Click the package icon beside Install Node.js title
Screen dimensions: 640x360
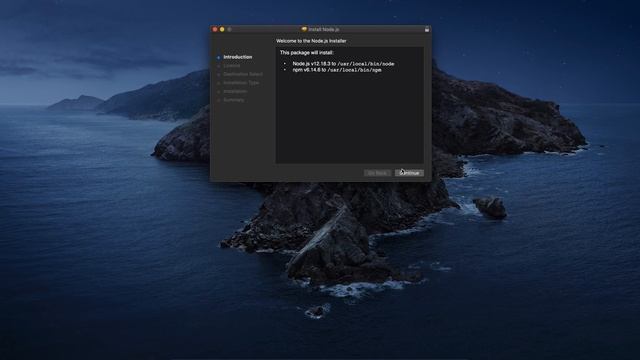click(304, 29)
